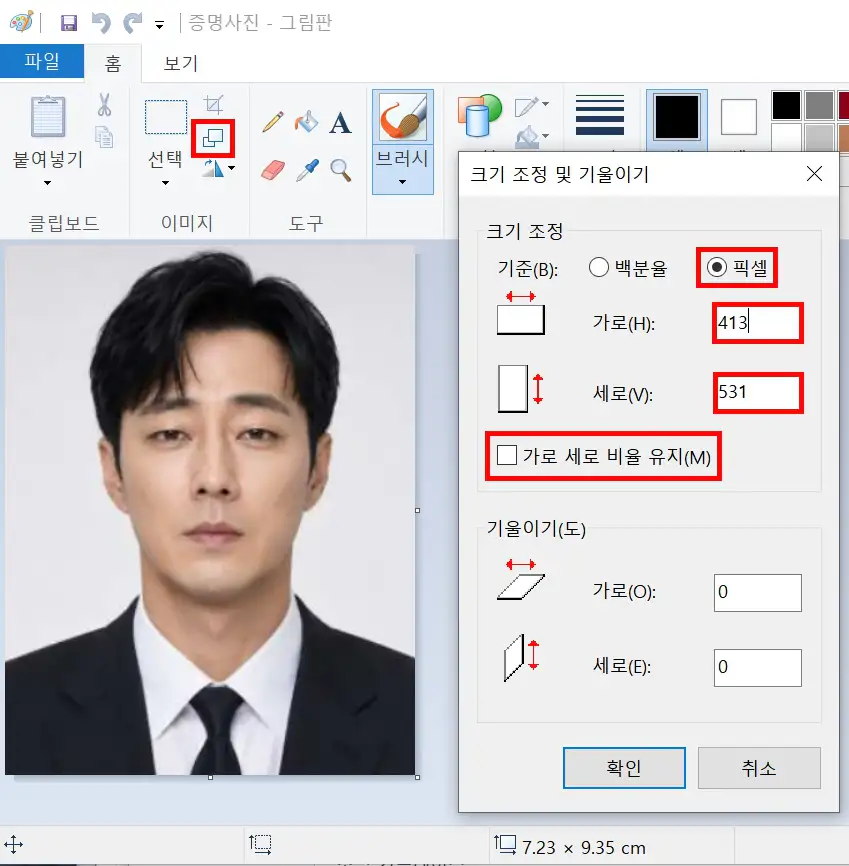Click the 세로(E) skew input field
Screen dimensions: 849x866
click(758, 668)
